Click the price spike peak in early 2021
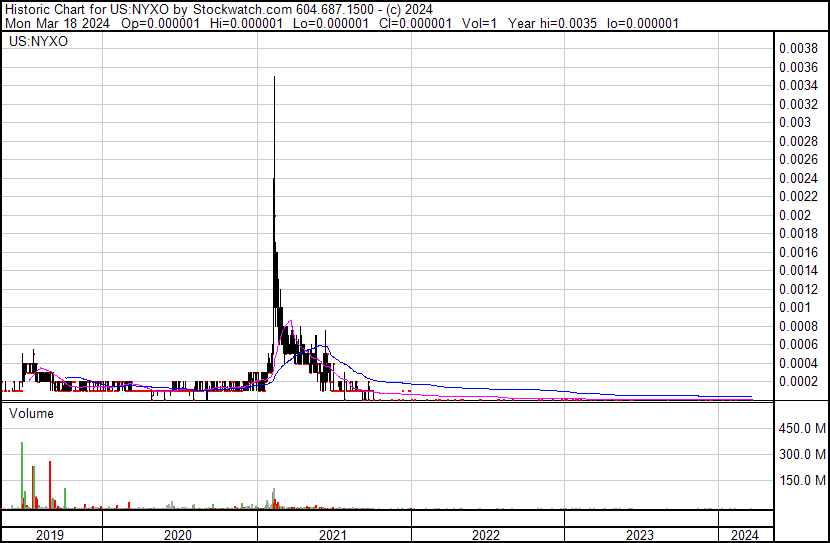830x543 pixels. 274,77
